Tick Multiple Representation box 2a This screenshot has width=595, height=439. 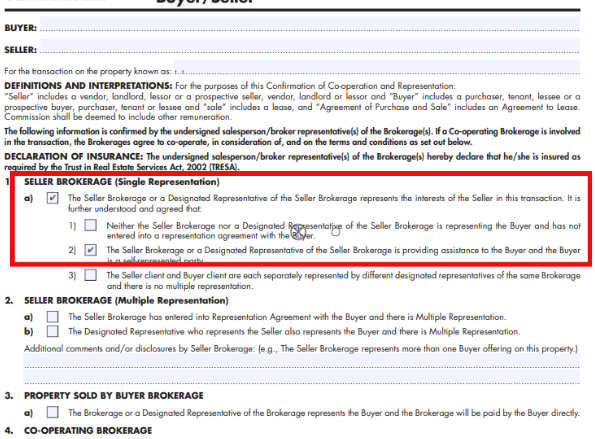pos(52,317)
